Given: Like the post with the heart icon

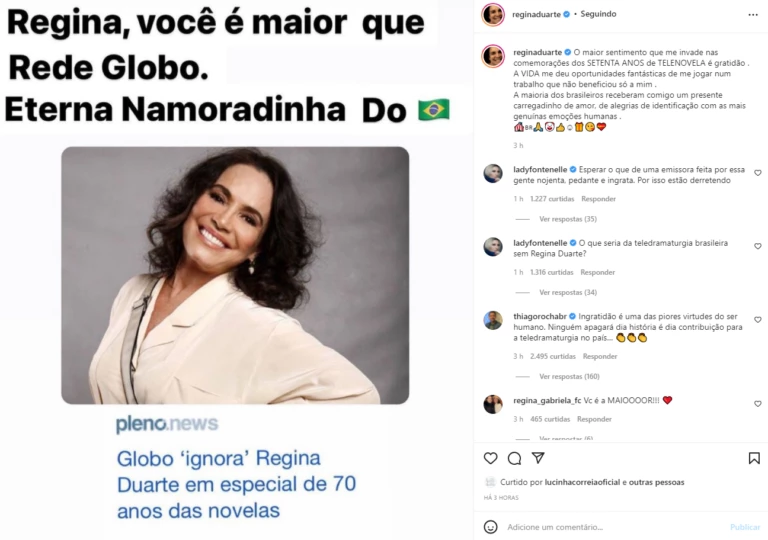Looking at the screenshot, I should (490, 458).
